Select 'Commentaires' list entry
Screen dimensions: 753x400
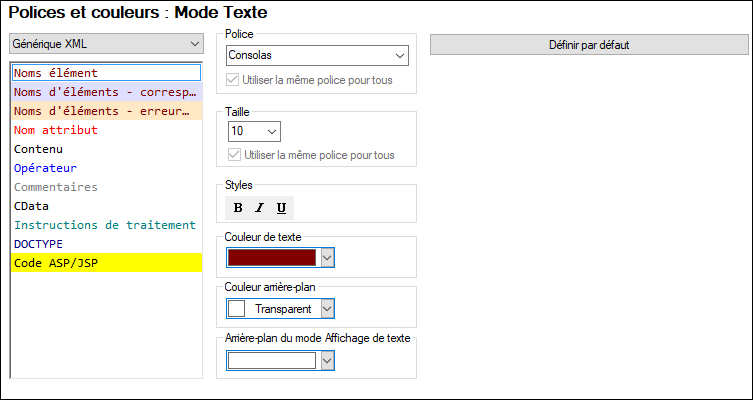[56, 187]
